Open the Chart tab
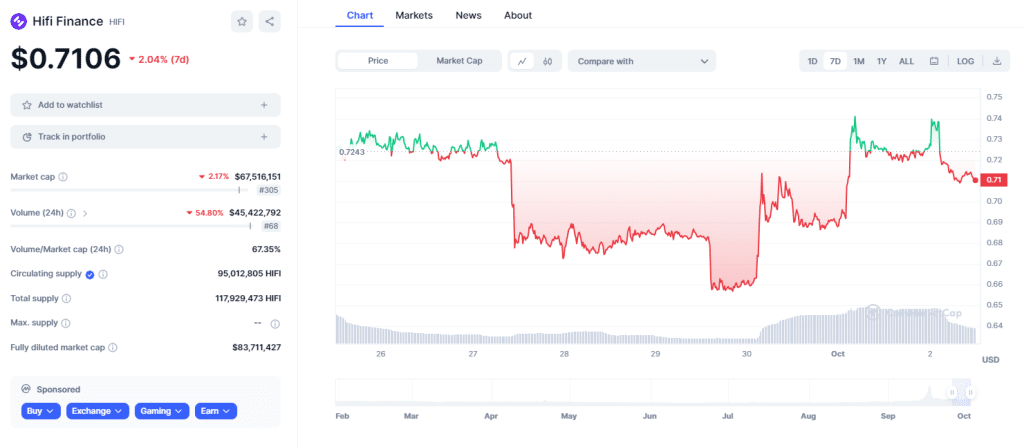The width and height of the screenshot is (1024, 447). click(359, 15)
